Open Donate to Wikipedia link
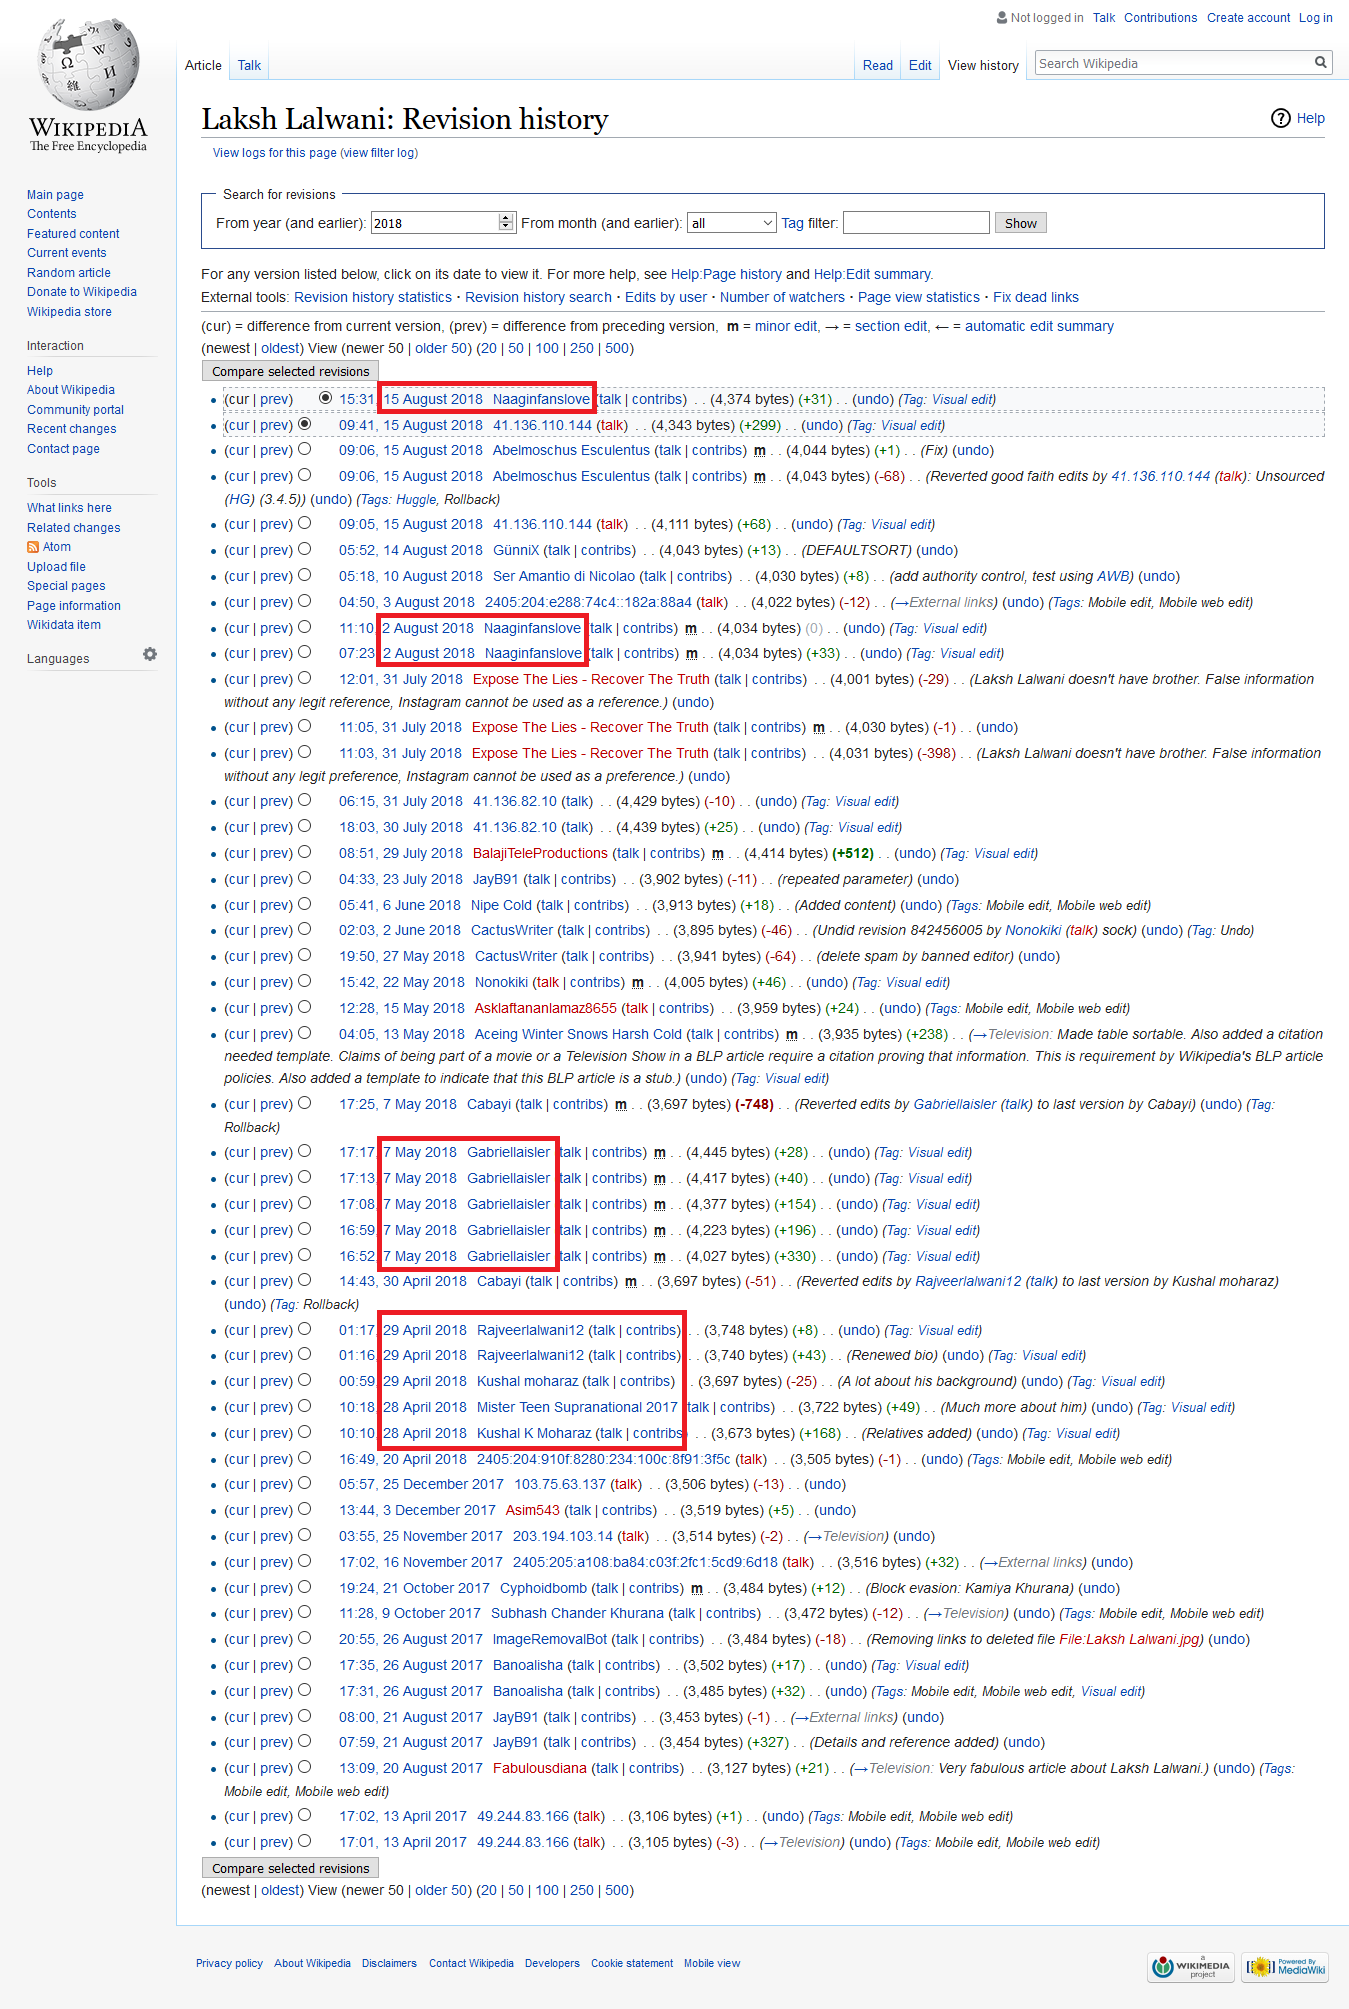 82,292
